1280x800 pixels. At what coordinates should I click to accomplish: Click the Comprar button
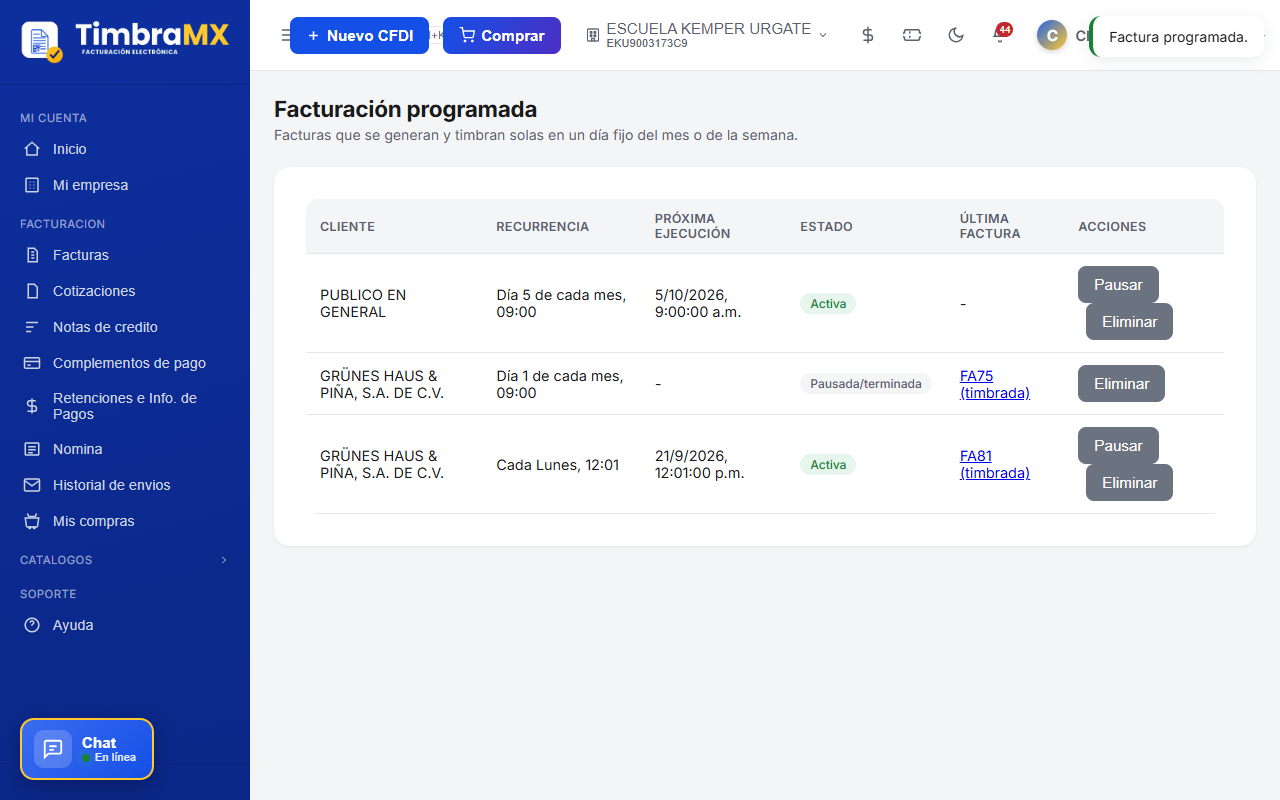(x=502, y=35)
